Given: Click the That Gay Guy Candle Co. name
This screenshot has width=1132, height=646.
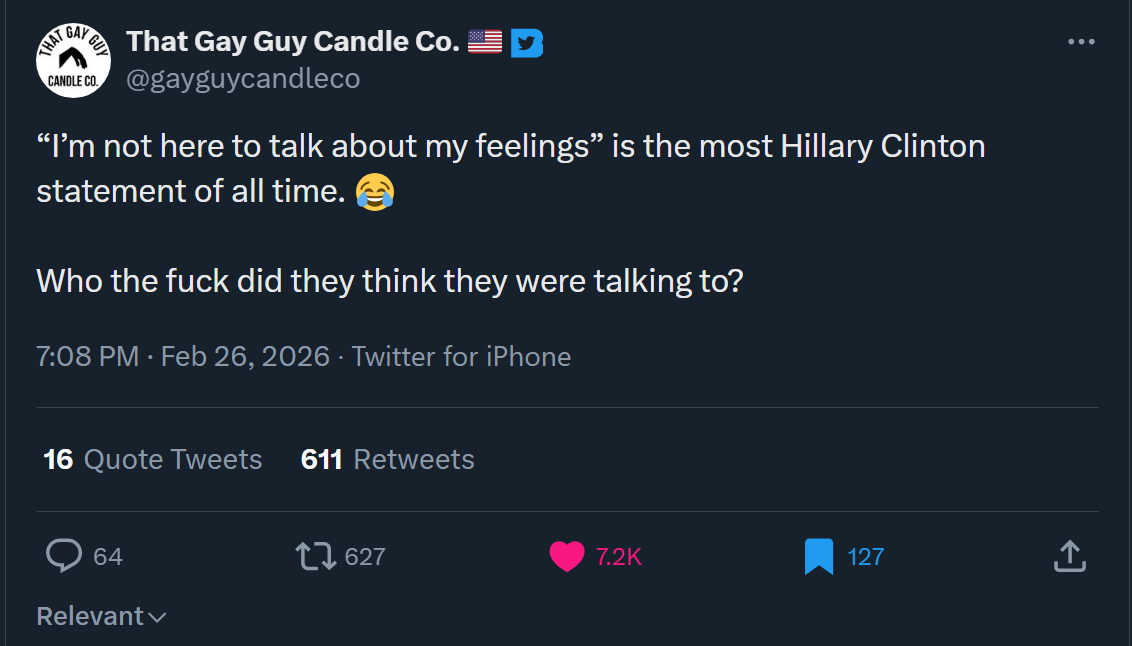Looking at the screenshot, I should click(x=293, y=42).
